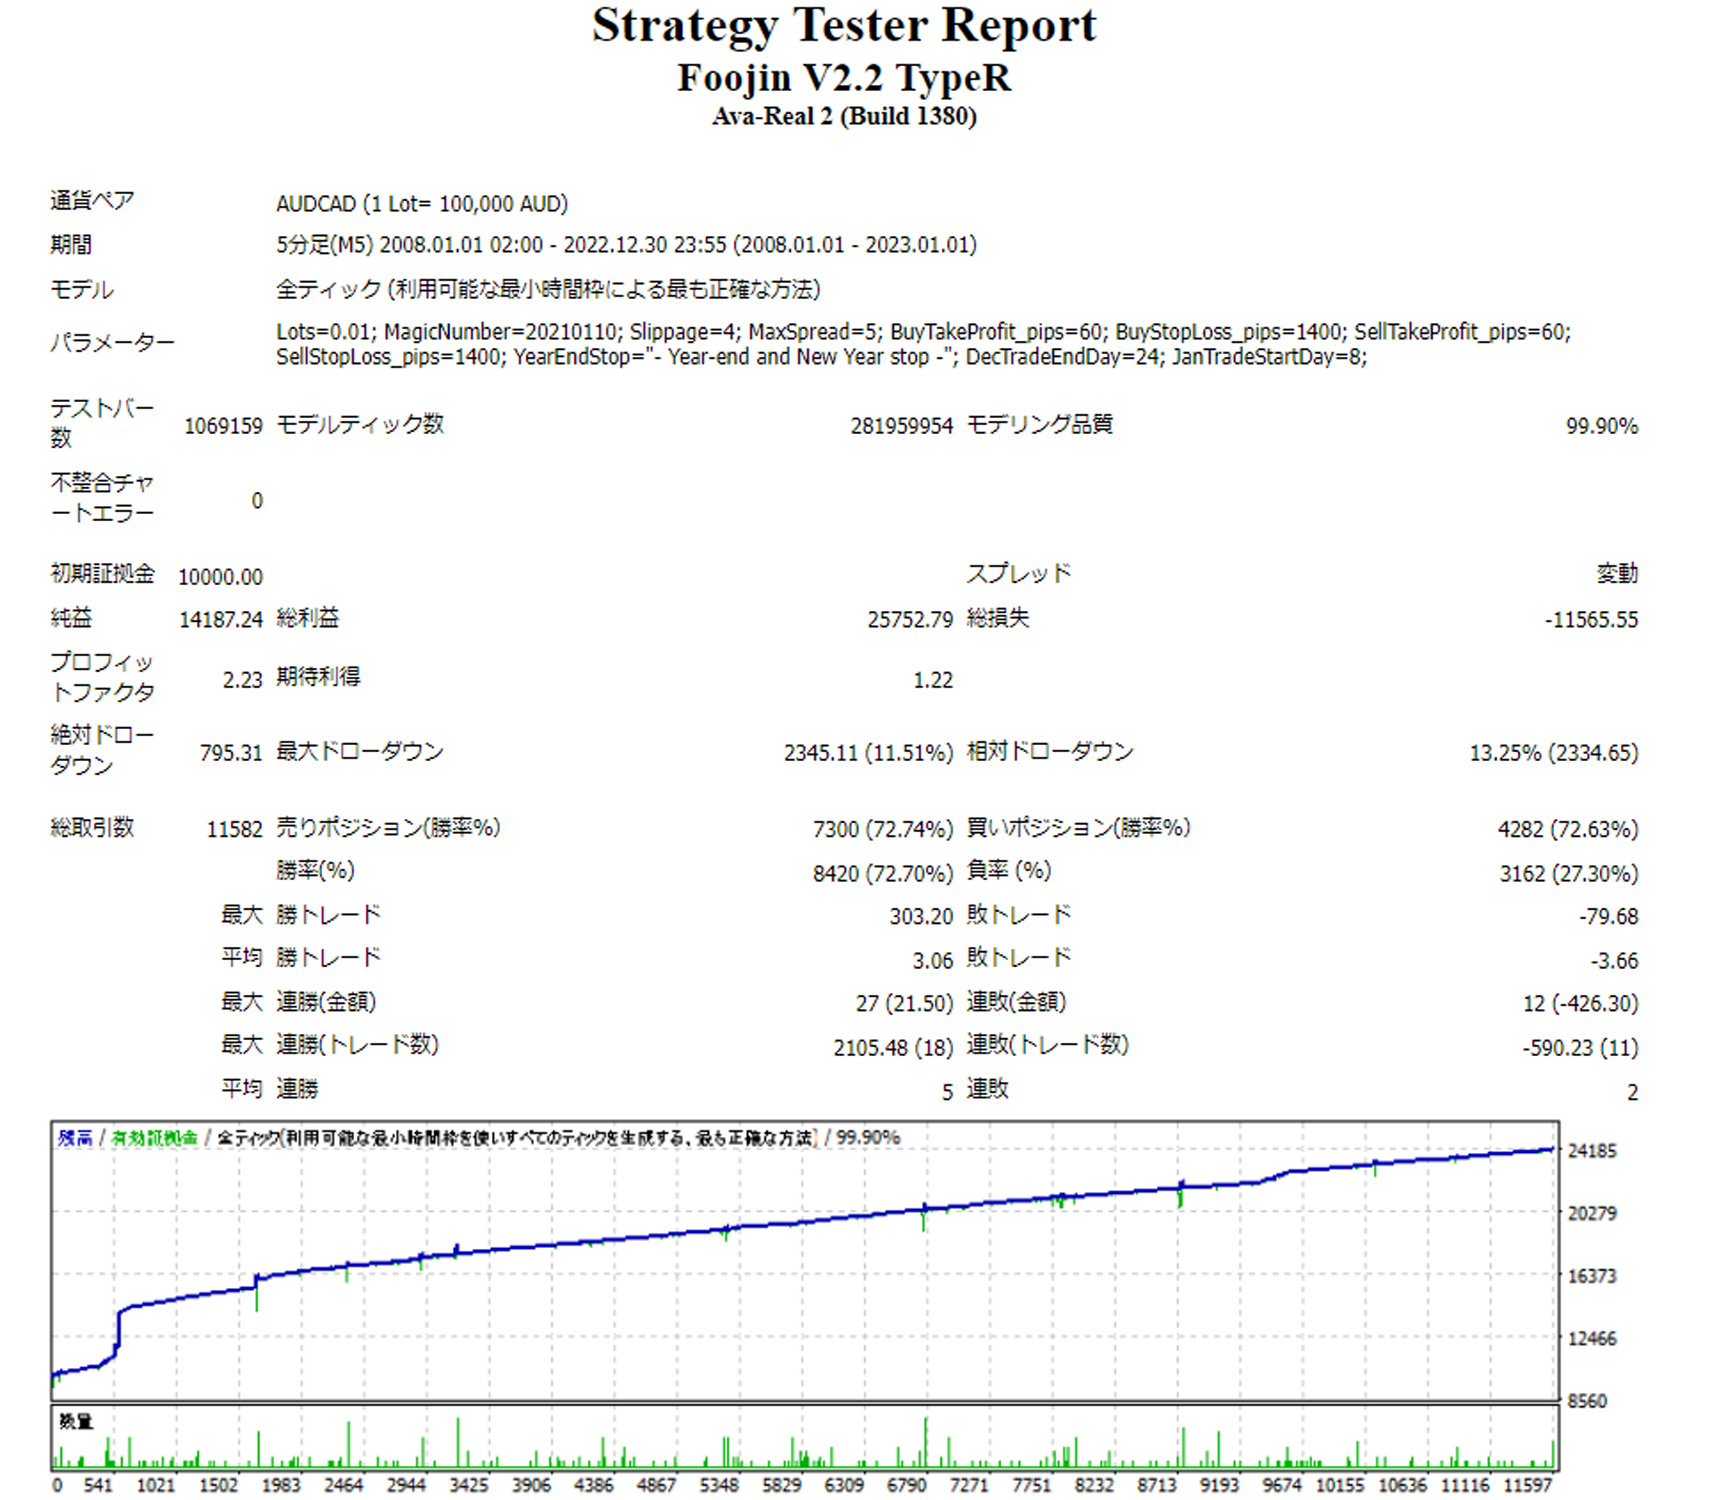The image size is (1719, 1500).
Task: Click the 全ティック model description
Action: click(548, 290)
